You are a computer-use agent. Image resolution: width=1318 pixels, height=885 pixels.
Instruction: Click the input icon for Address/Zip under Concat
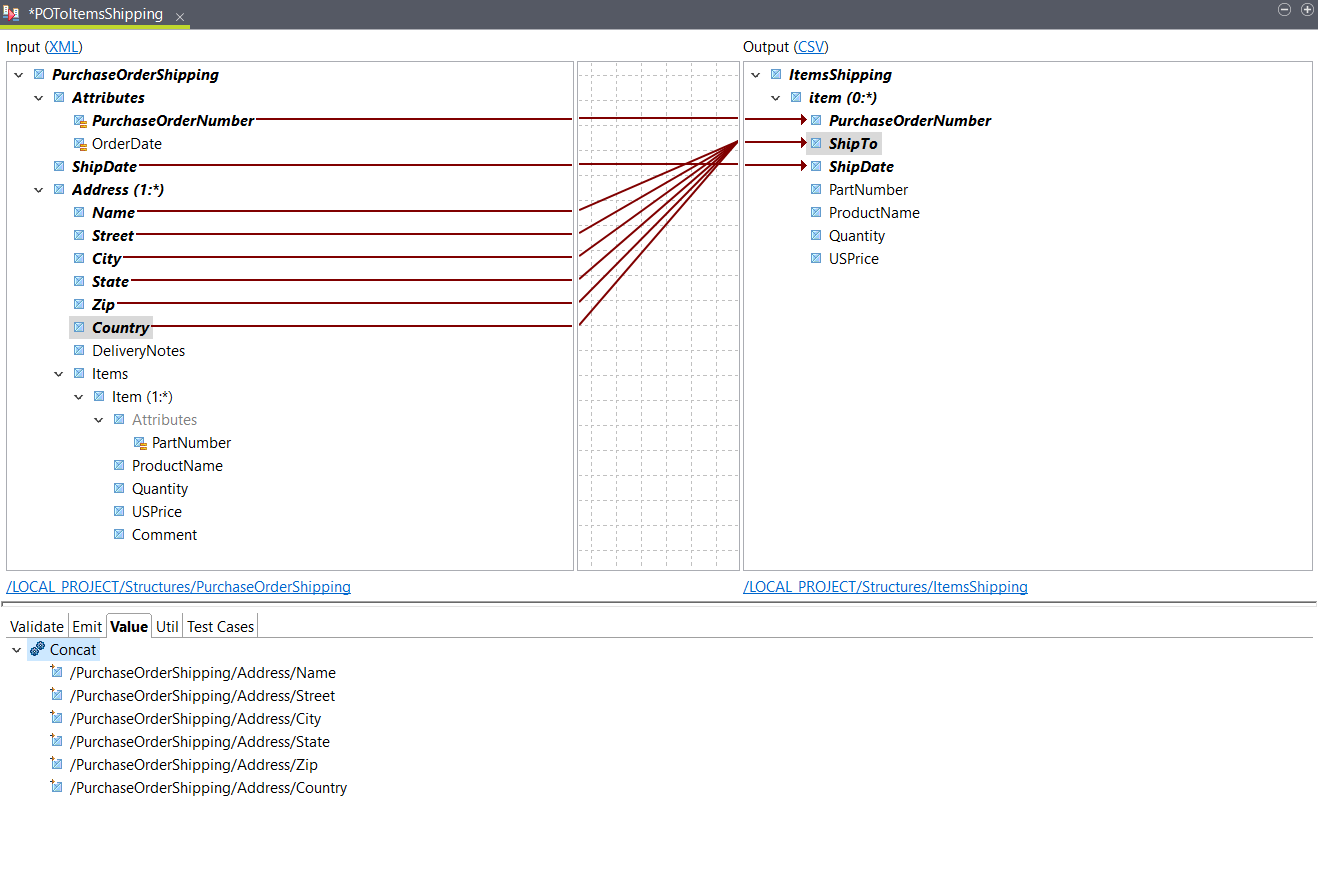[57, 764]
